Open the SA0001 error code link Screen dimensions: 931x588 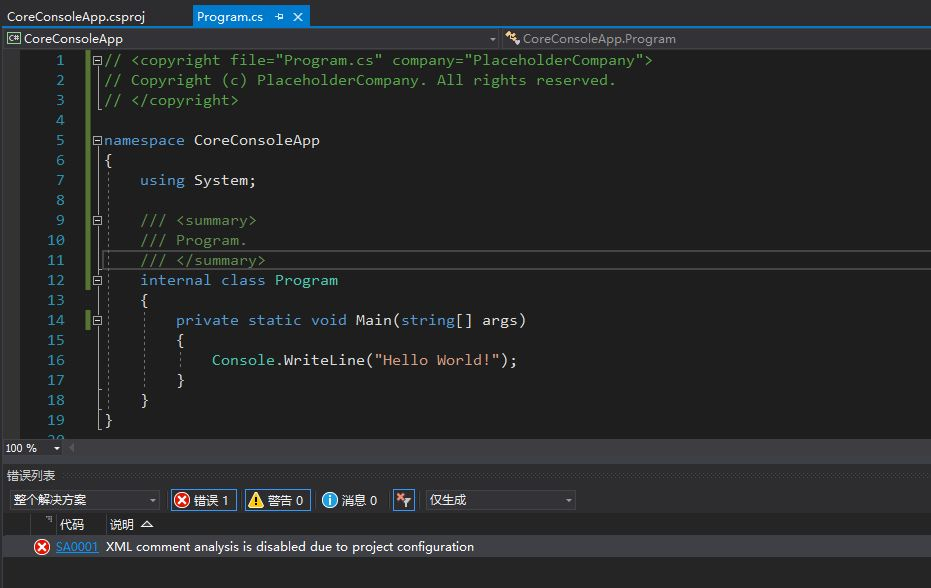77,547
